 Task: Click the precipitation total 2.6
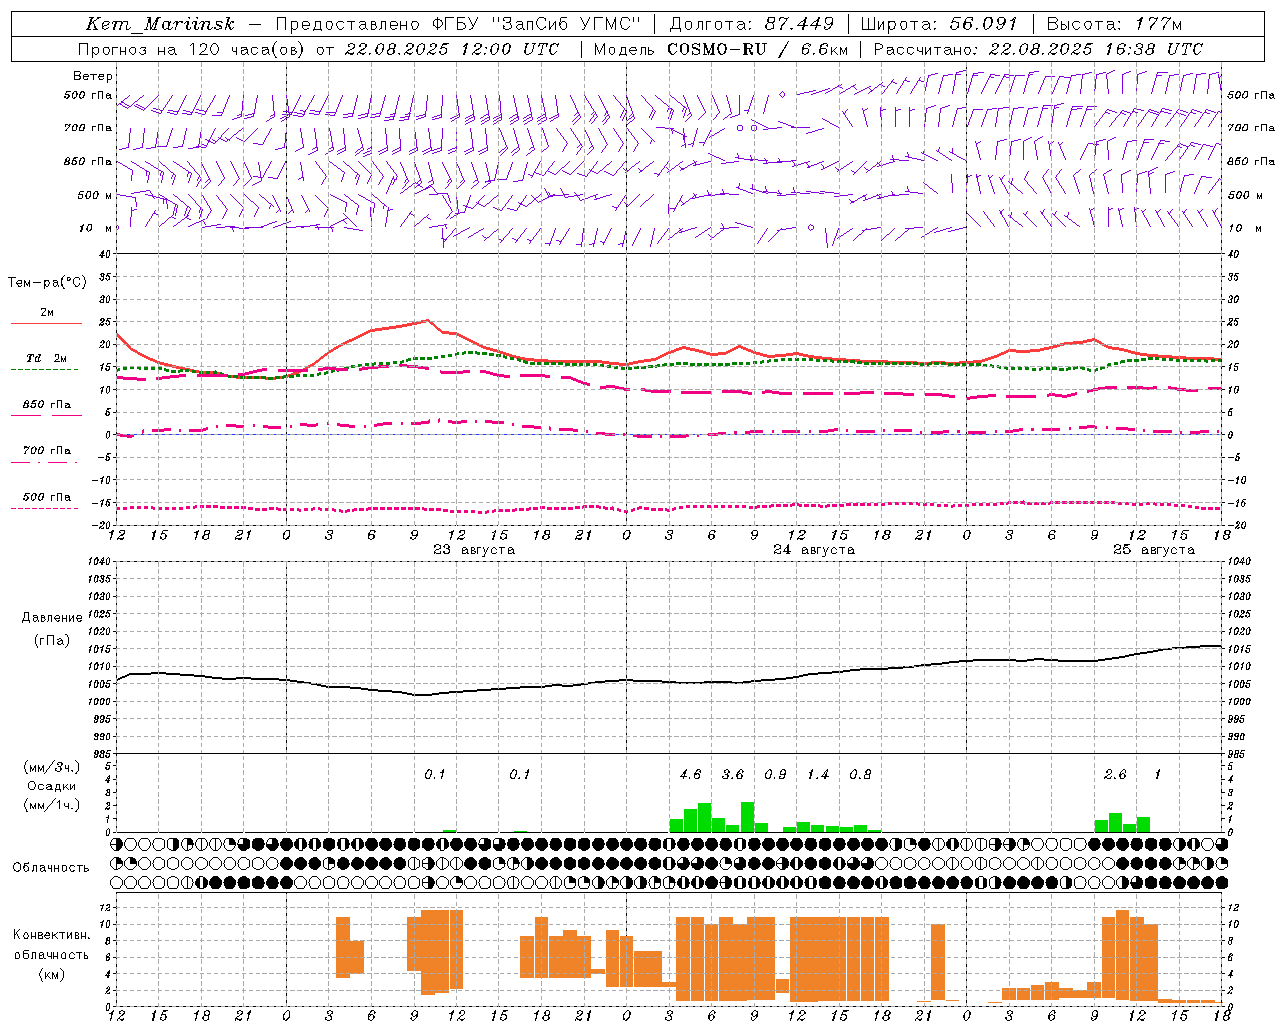[x=1115, y=775]
